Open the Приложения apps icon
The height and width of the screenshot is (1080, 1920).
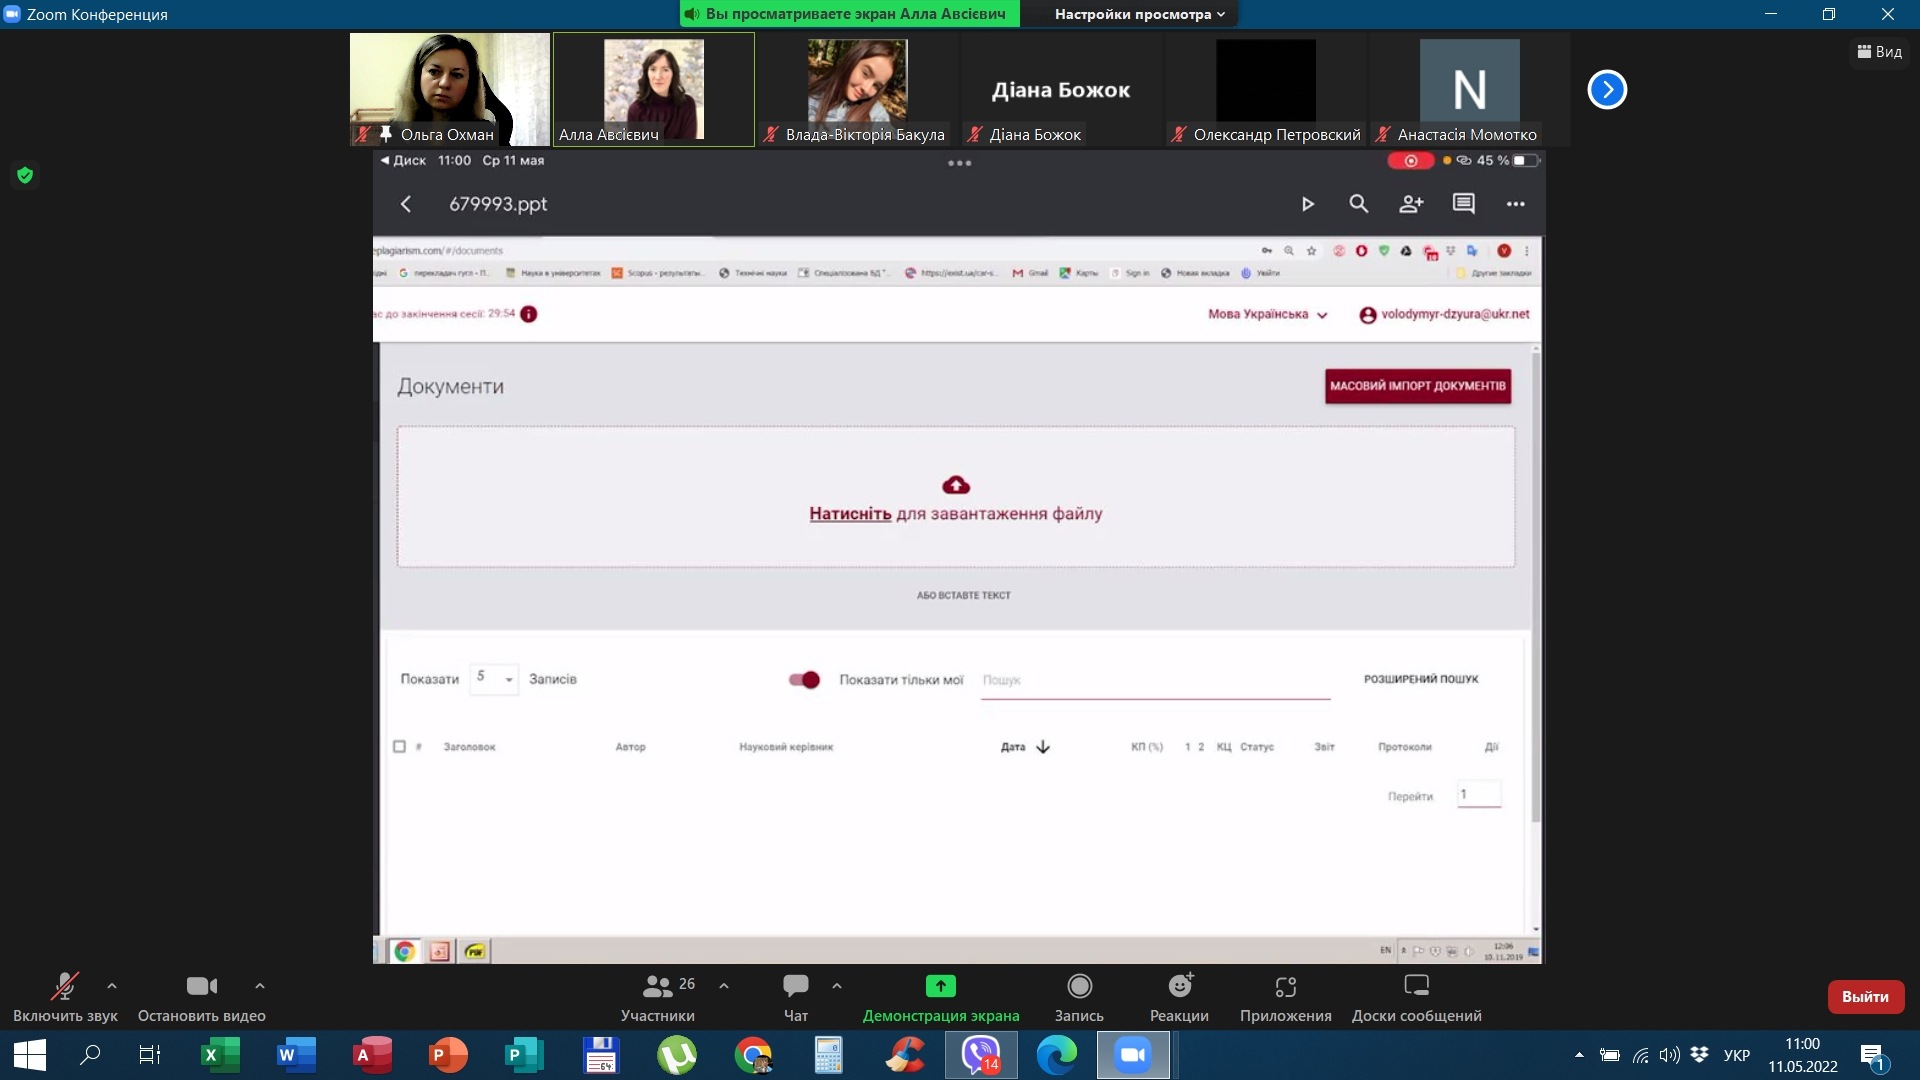click(x=1285, y=987)
